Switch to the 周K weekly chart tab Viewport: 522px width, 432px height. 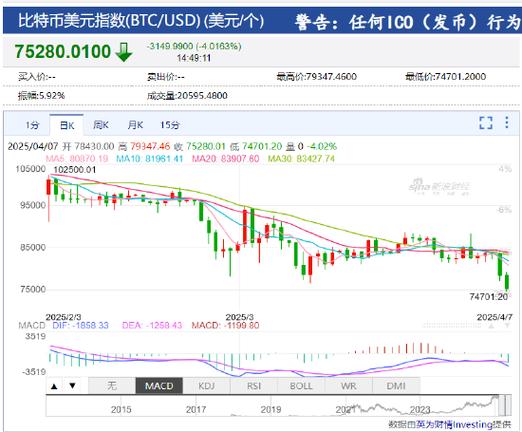101,125
